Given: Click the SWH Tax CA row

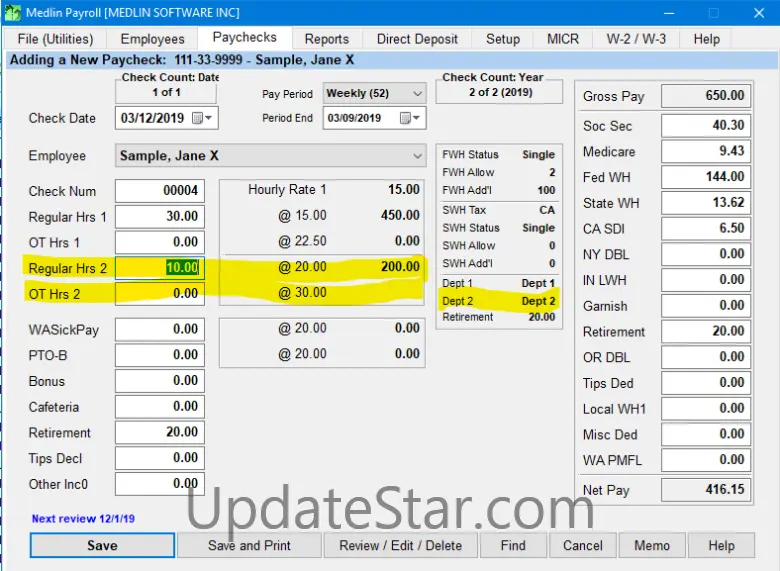Looking at the screenshot, I should coord(498,210).
